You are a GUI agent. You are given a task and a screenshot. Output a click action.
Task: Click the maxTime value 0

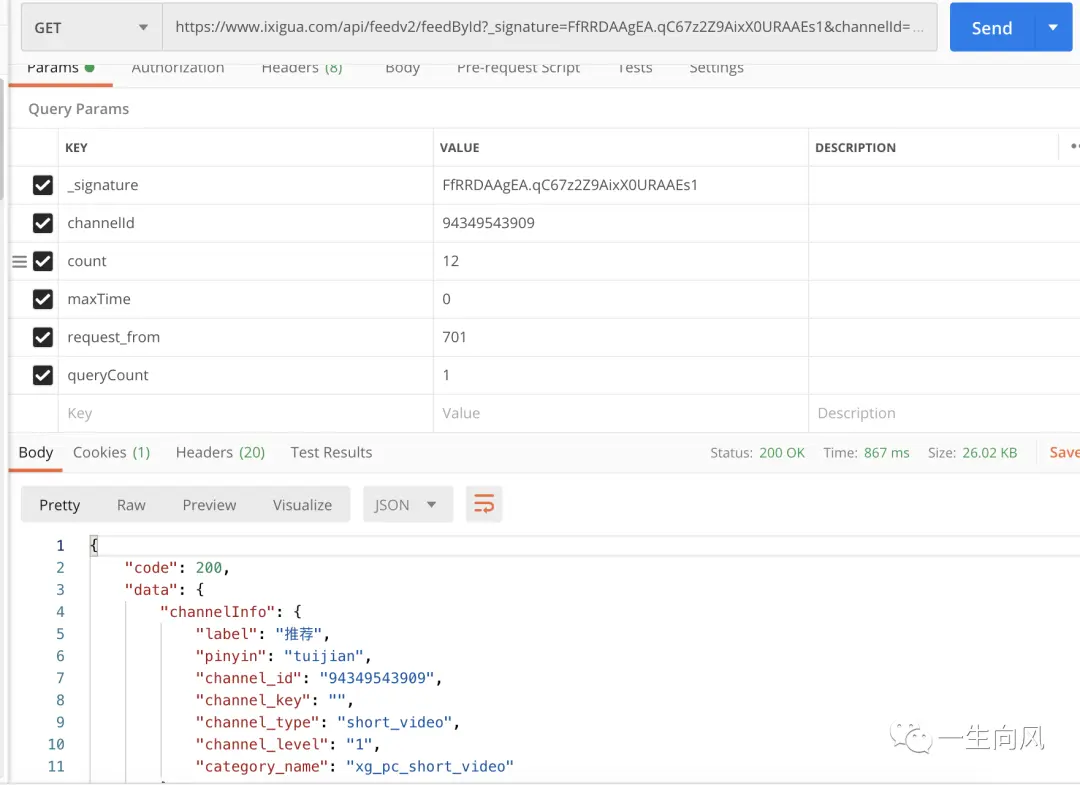tap(446, 299)
